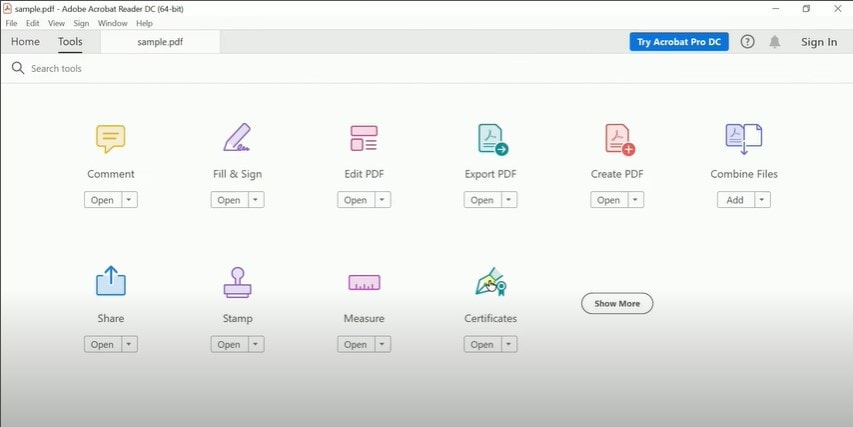Expand the Export PDF dropdown arrow
This screenshot has height=427, width=853.
point(509,200)
